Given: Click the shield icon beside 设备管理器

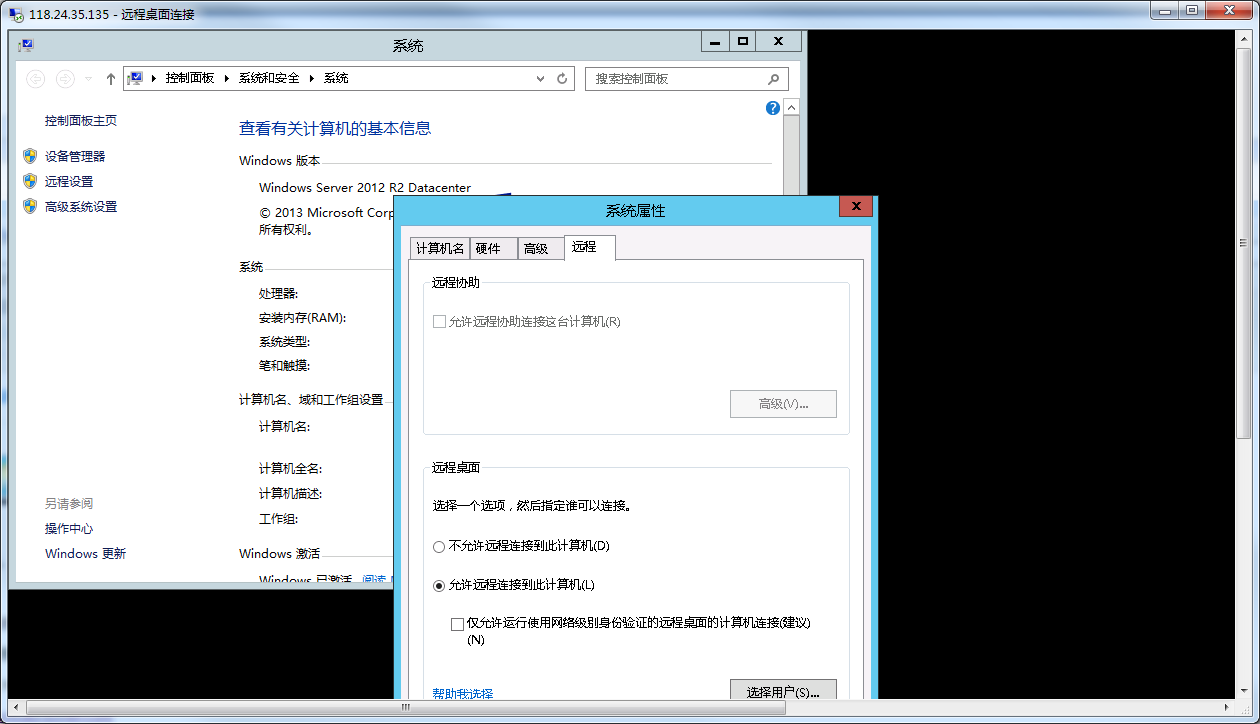Looking at the screenshot, I should click(29, 156).
